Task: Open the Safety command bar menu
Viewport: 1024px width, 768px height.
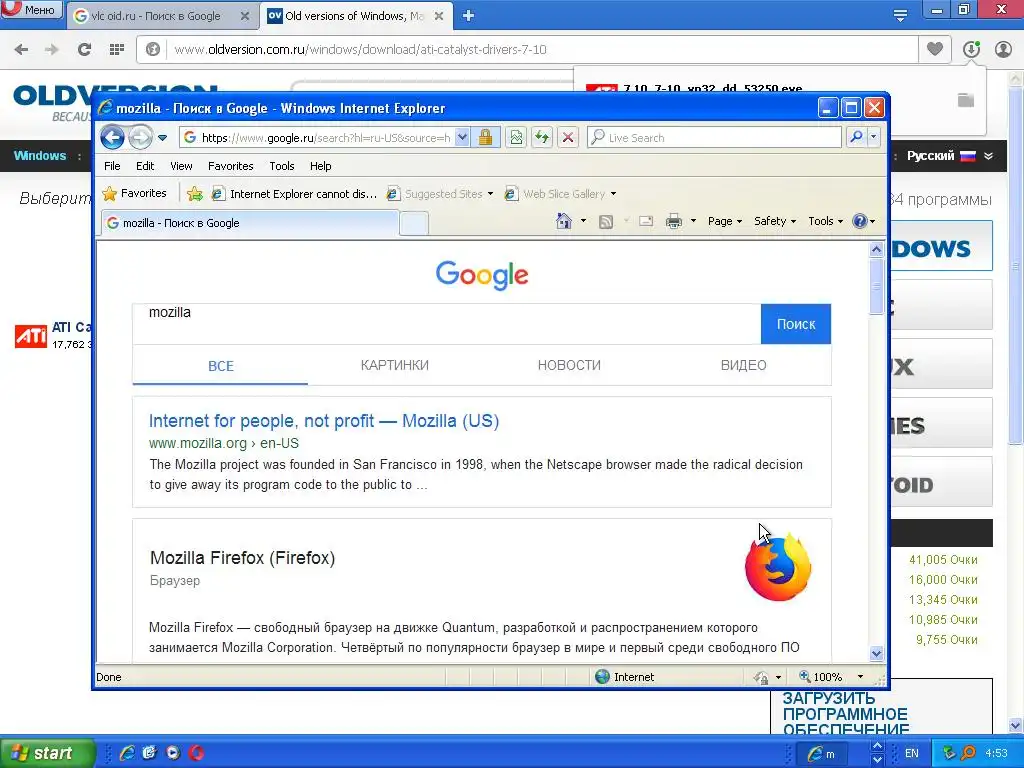Action: point(775,221)
